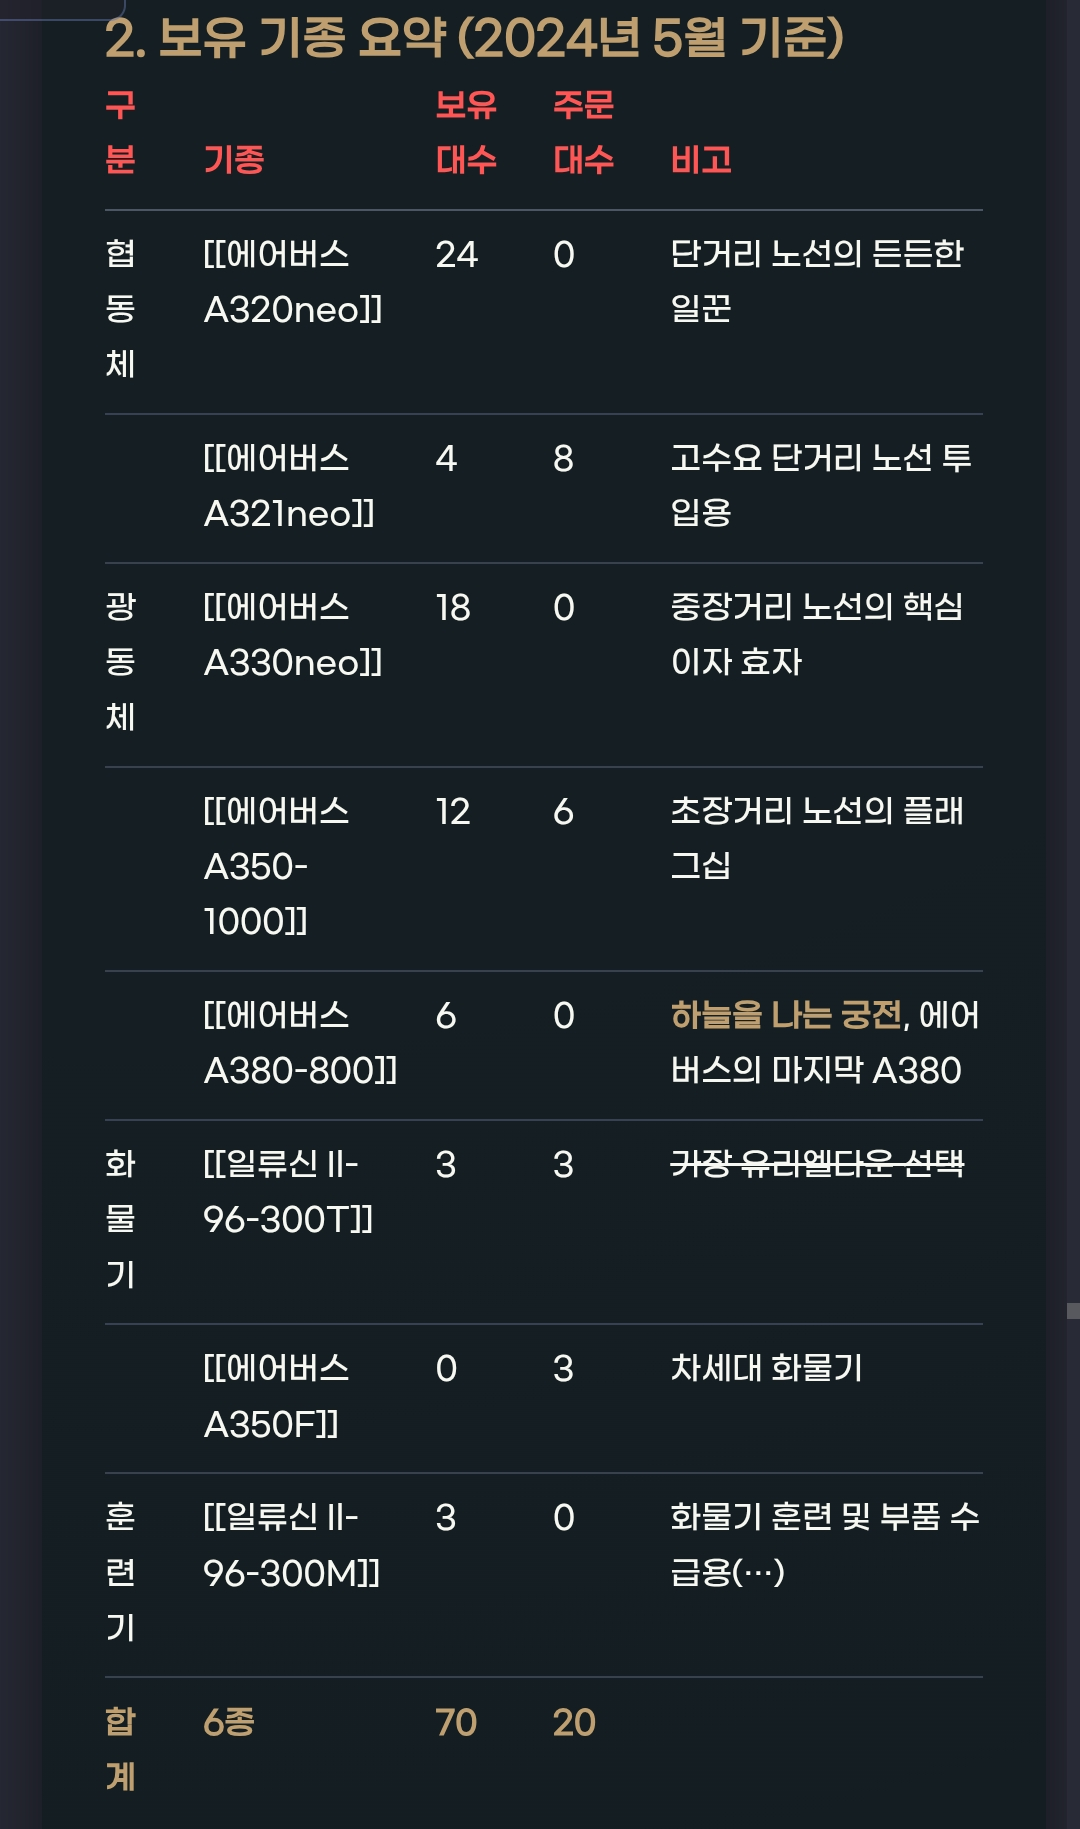Open the 일류신 Il-96-300M link
1080x1829 pixels.
pos(291,1545)
